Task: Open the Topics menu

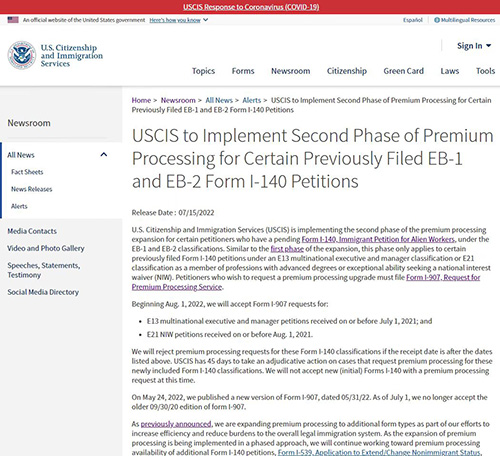Action: pyautogui.click(x=203, y=71)
